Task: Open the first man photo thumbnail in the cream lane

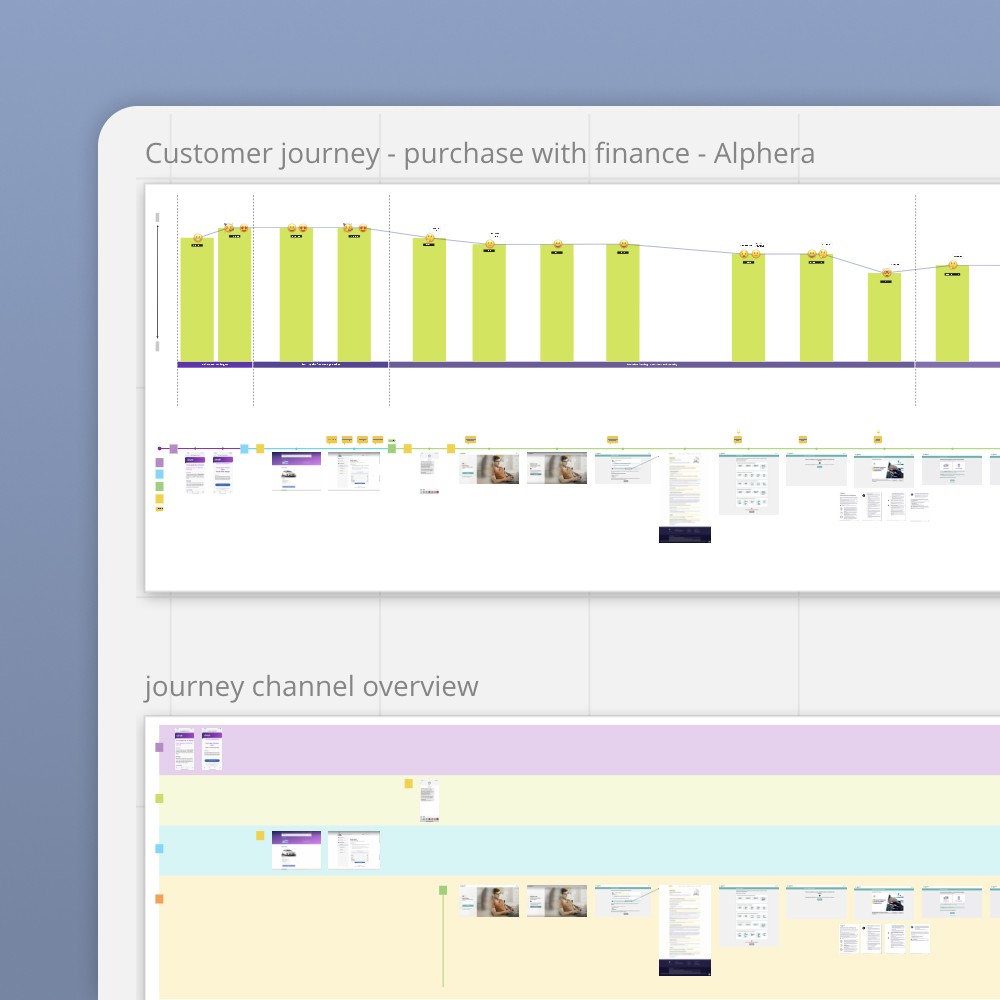Action: (489, 901)
